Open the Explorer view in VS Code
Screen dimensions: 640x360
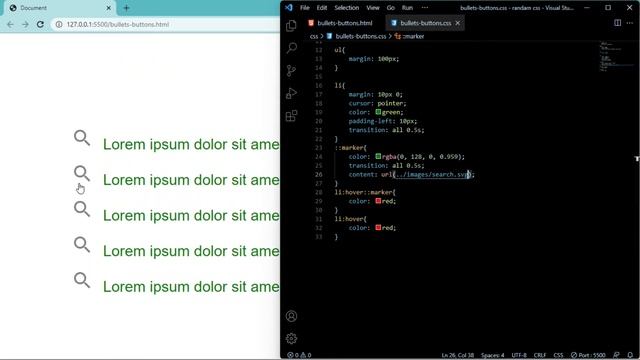[291, 26]
